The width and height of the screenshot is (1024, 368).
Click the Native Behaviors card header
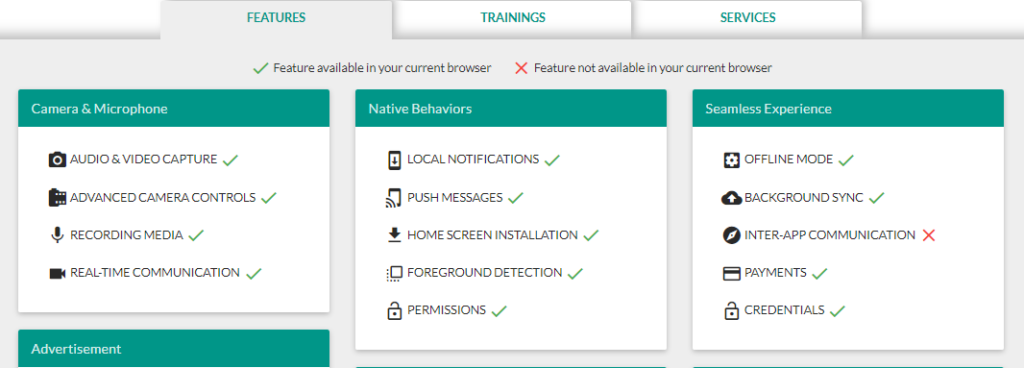click(x=511, y=108)
